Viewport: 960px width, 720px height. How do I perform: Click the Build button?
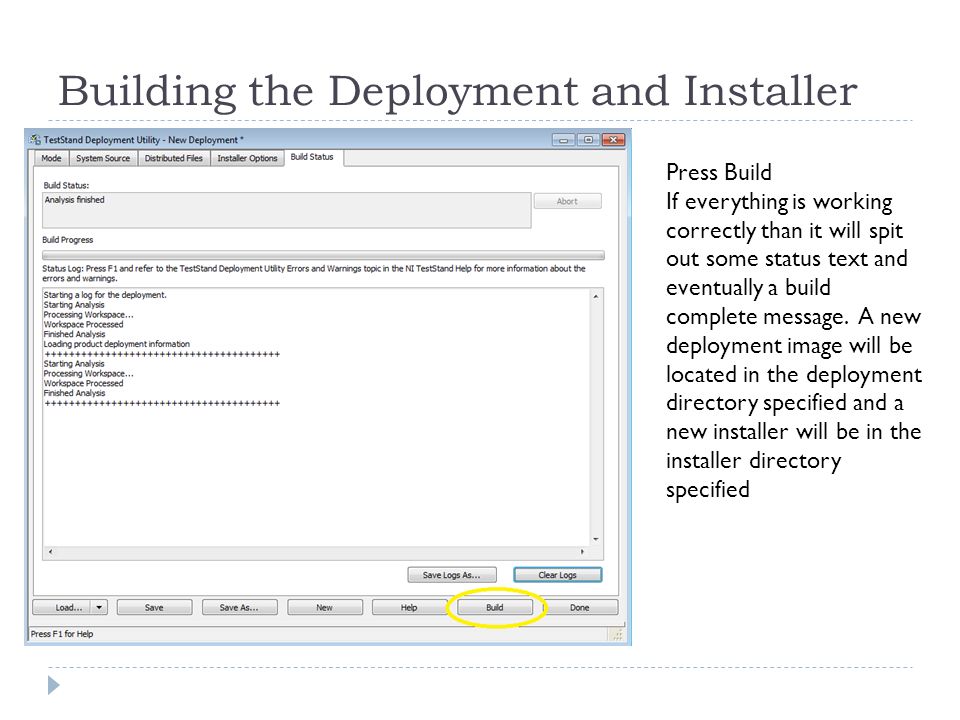495,607
